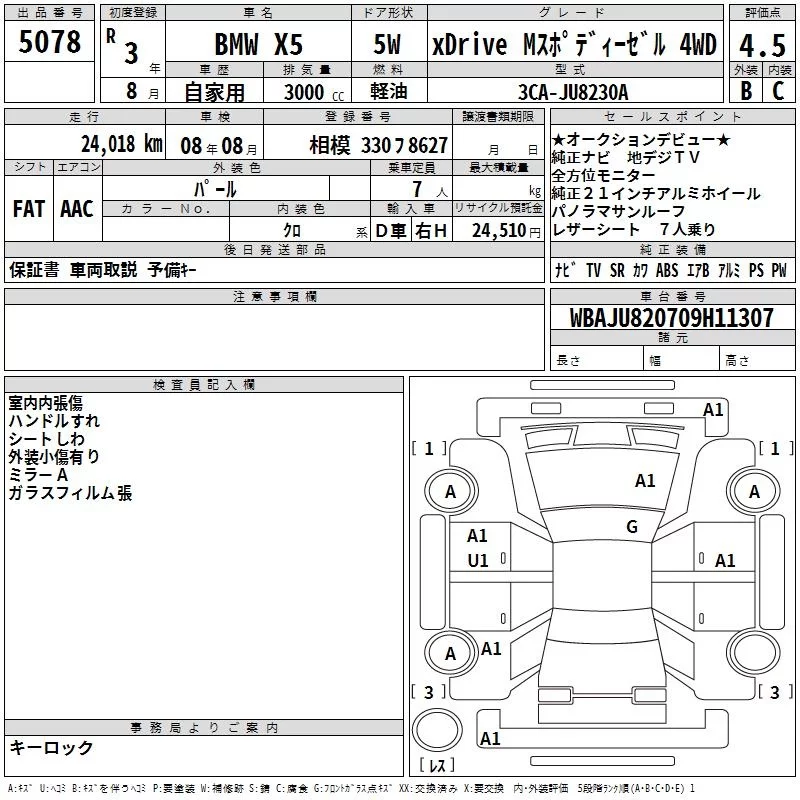Click ナビ in genuine equipment row
800x800 pixels.
coord(566,270)
